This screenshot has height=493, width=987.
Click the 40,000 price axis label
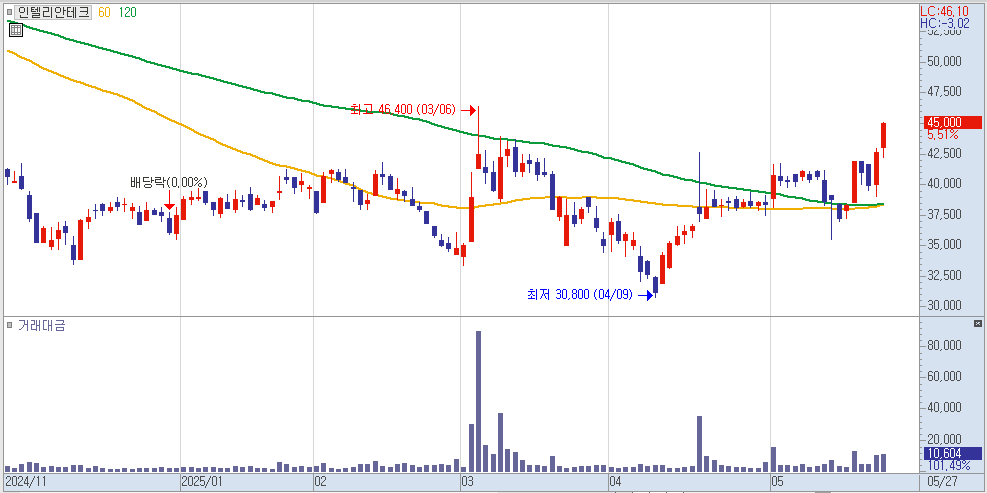tap(944, 183)
